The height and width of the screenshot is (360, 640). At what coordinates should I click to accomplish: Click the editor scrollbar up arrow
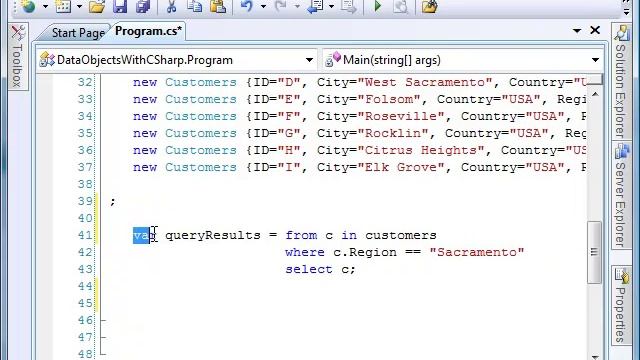pos(595,94)
